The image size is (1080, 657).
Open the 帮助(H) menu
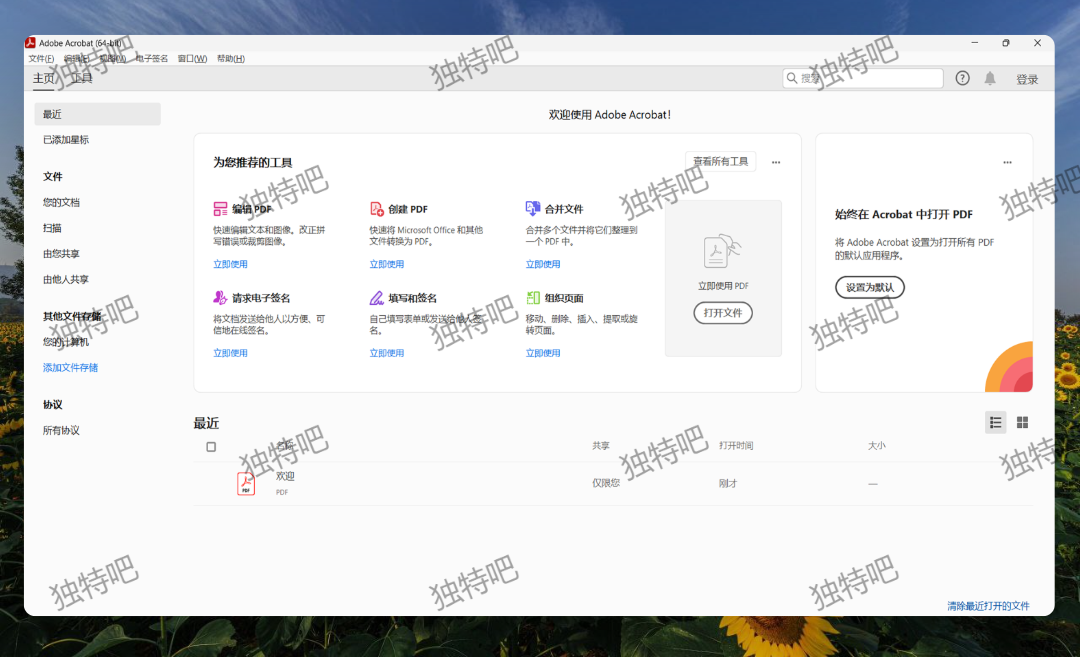tap(231, 59)
